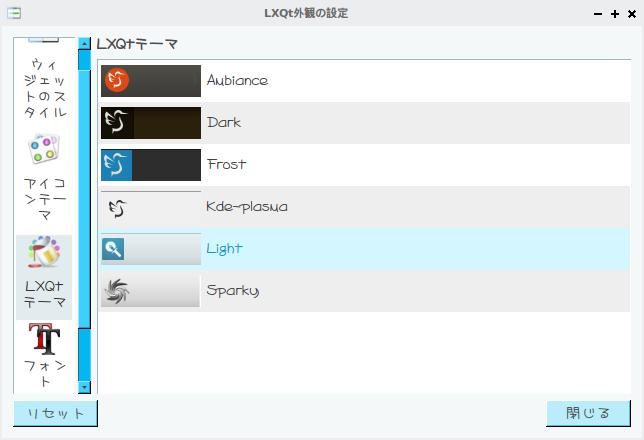The image size is (644, 440).
Task: Close the window with the X button
Action: pyautogui.click(x=632, y=14)
